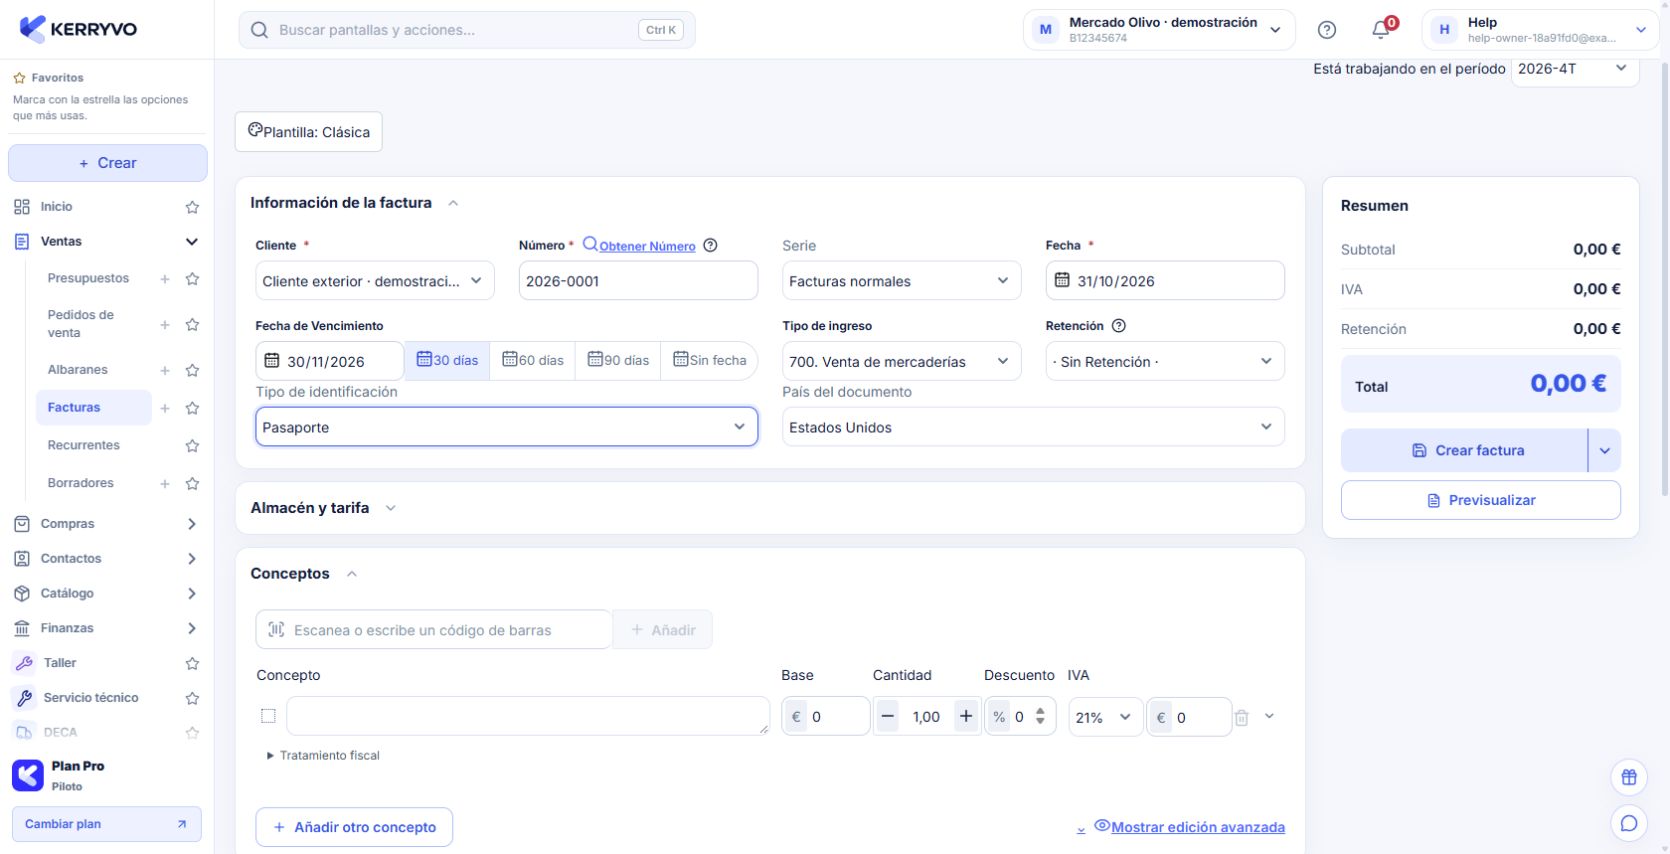Click the Retención info icon

[x=1119, y=326]
